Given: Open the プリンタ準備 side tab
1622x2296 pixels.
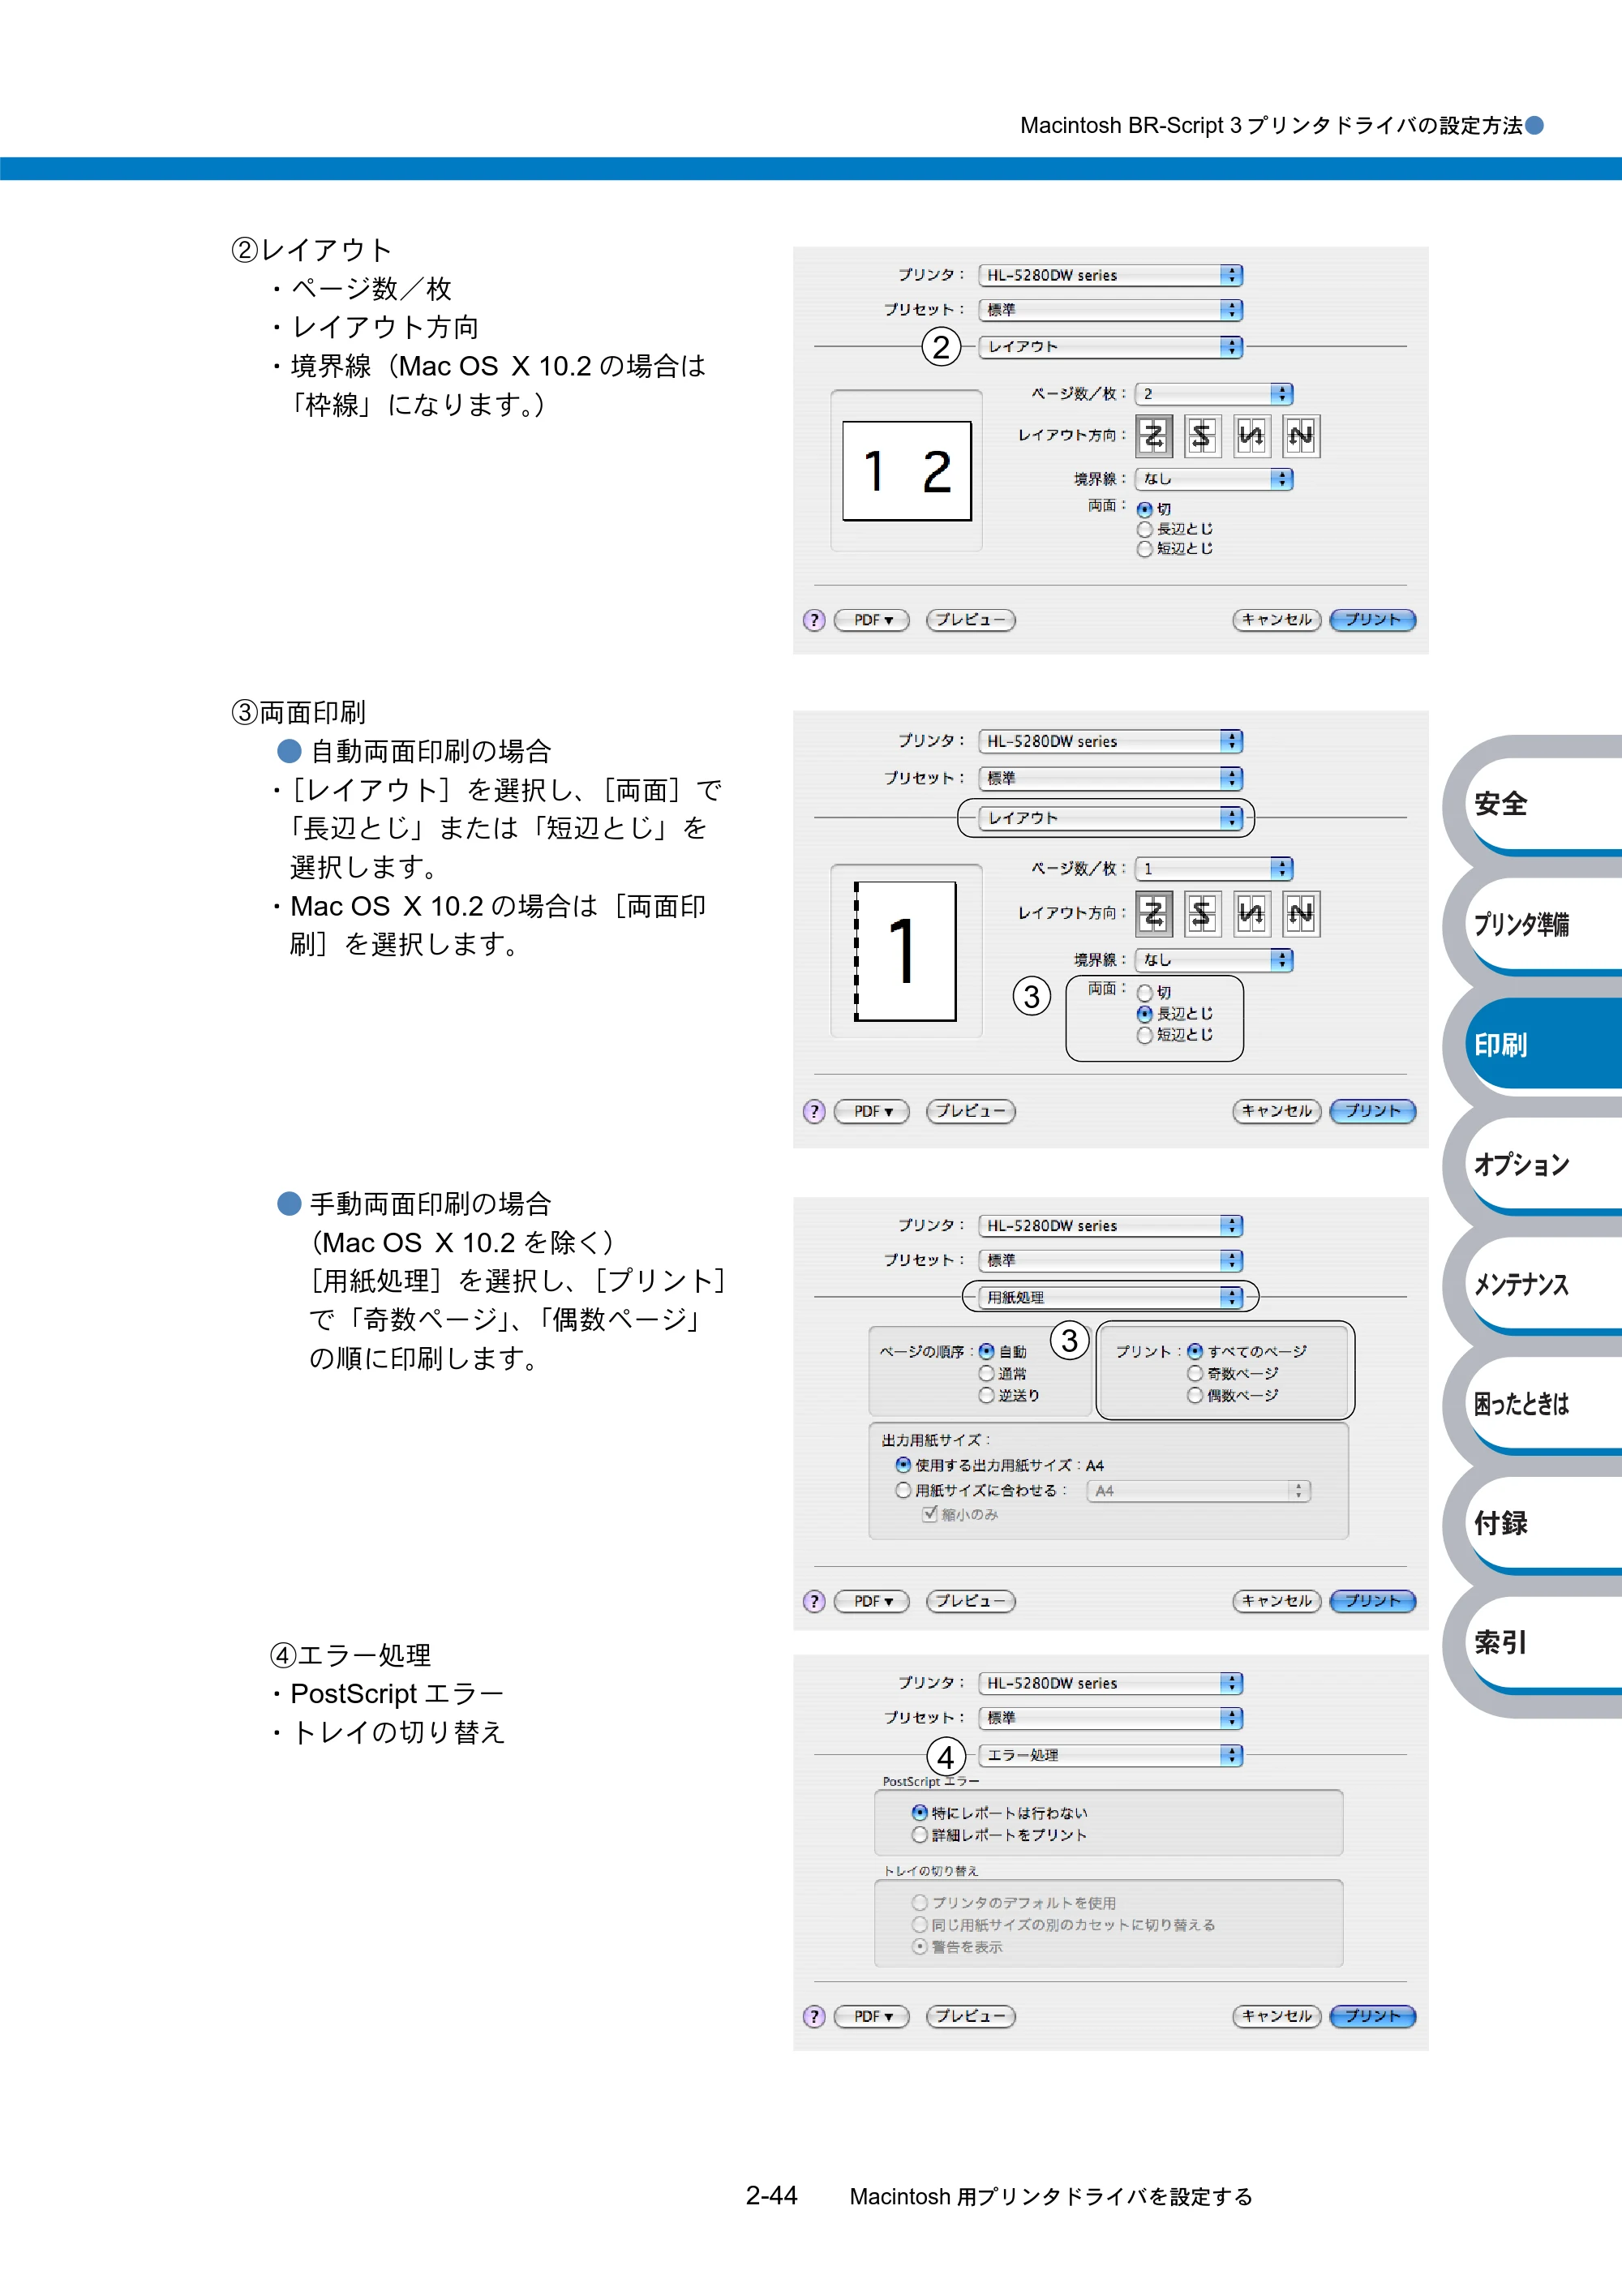Looking at the screenshot, I should click(x=1545, y=924).
